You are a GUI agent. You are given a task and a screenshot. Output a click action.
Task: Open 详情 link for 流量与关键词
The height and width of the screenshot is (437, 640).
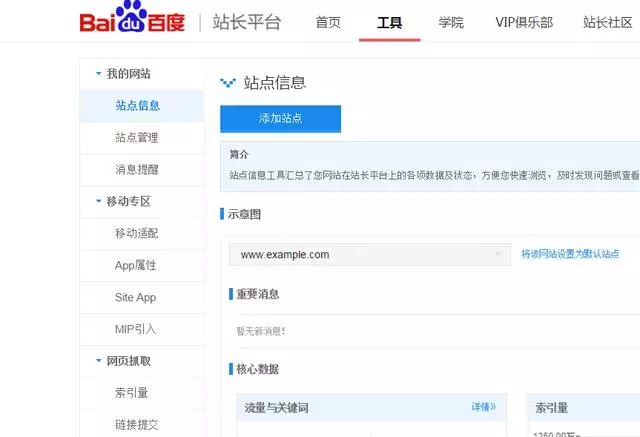pos(484,407)
